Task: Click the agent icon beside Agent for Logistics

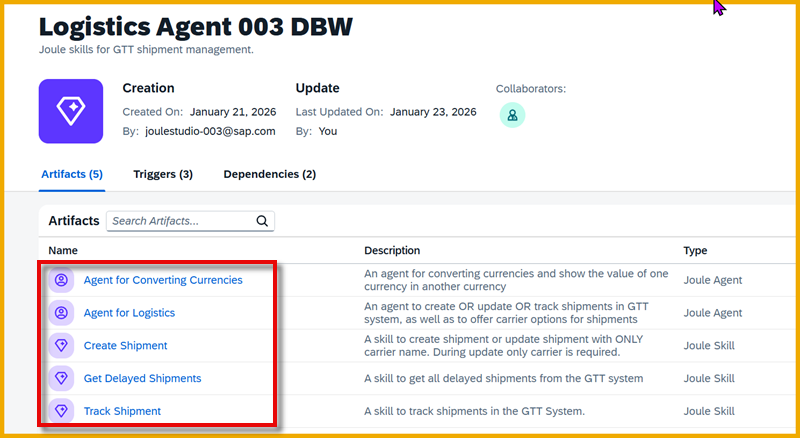Action: 61,313
